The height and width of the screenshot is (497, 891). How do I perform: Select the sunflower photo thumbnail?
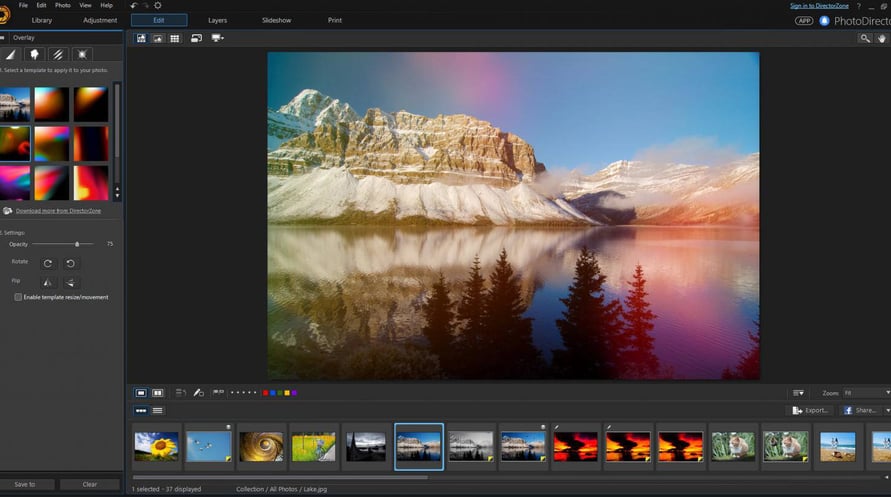pos(156,446)
